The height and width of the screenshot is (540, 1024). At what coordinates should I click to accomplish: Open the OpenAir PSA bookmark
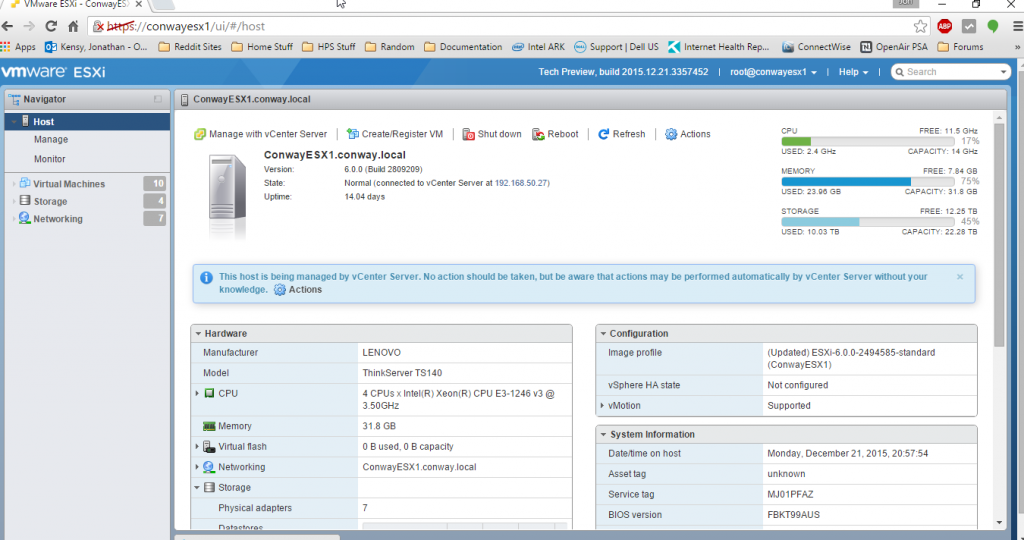click(x=894, y=47)
